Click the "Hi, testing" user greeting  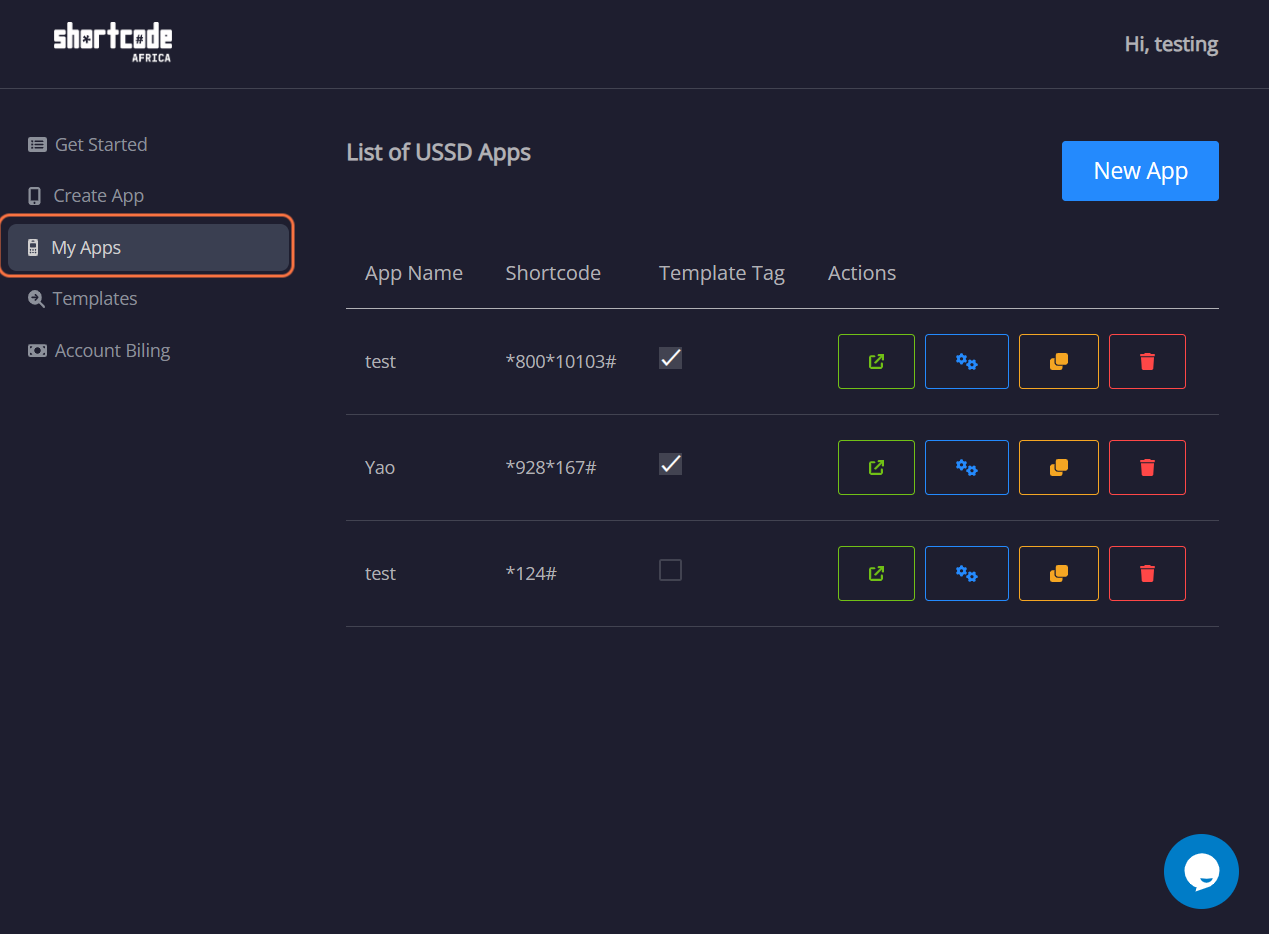click(1171, 44)
